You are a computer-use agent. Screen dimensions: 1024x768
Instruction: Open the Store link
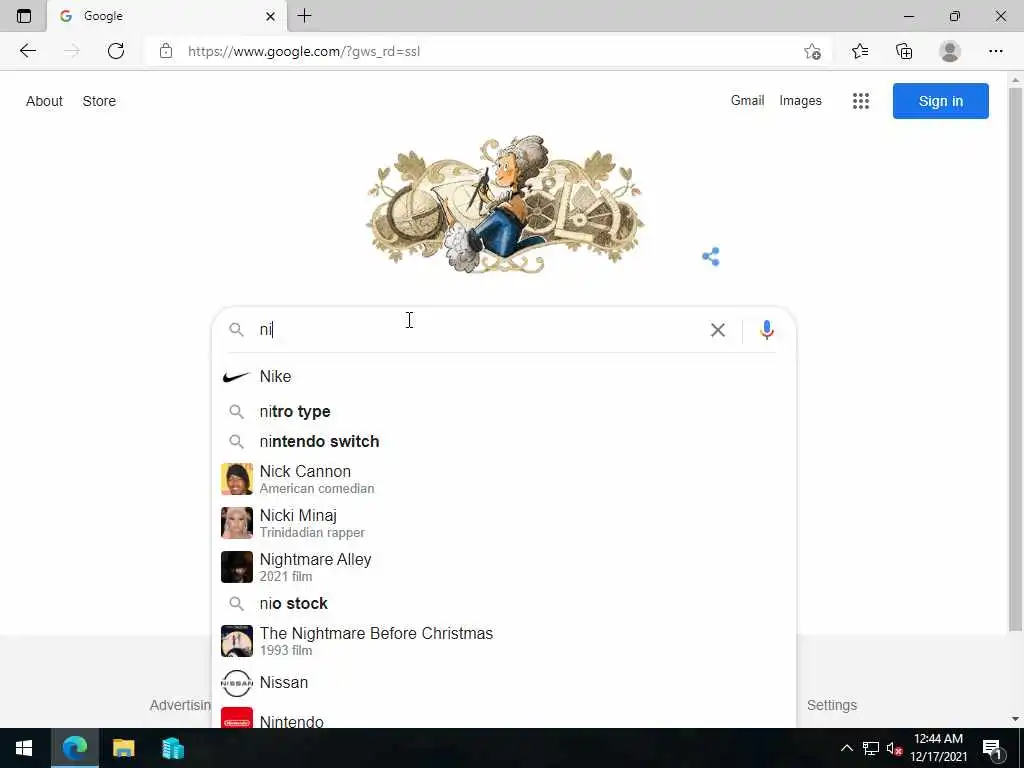pos(99,101)
